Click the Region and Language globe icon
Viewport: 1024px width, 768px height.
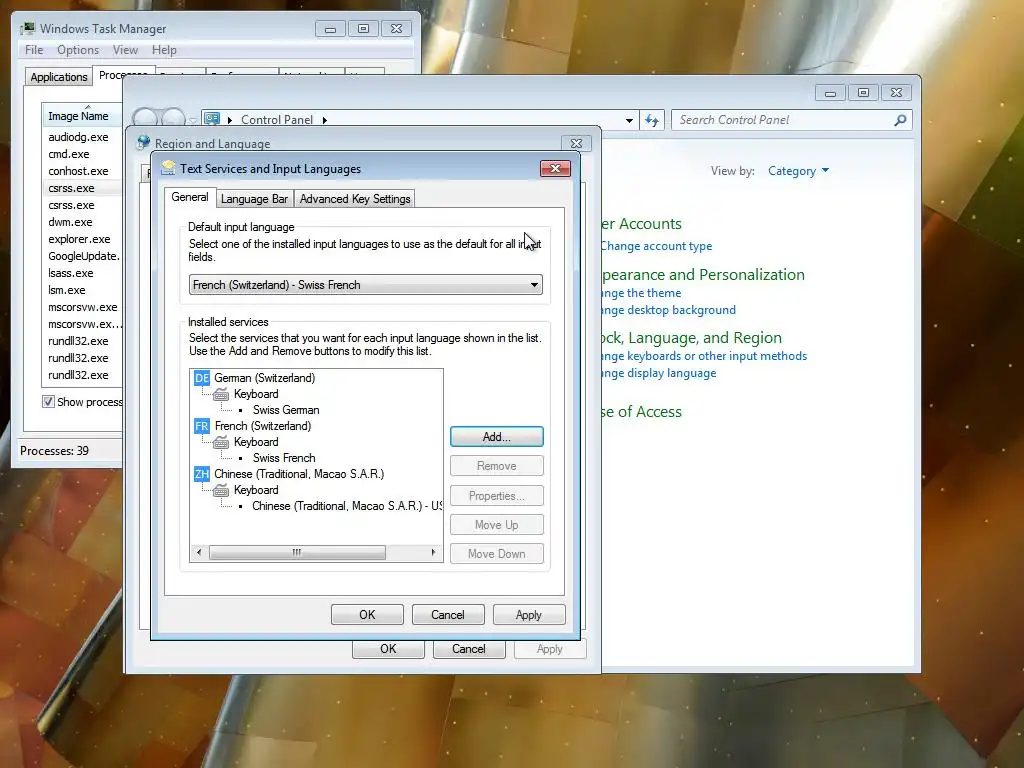[143, 143]
